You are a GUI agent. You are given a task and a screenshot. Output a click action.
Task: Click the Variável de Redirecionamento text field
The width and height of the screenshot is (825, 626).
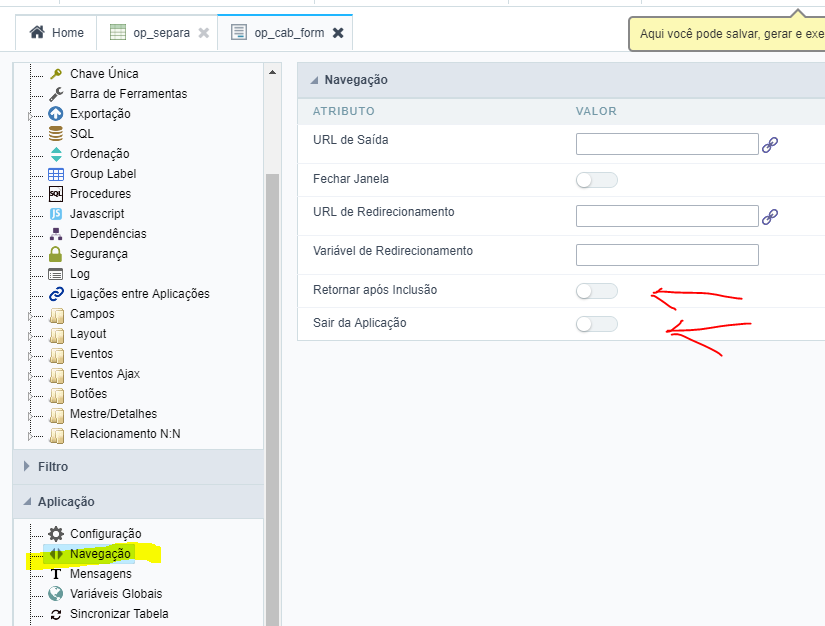coord(667,255)
